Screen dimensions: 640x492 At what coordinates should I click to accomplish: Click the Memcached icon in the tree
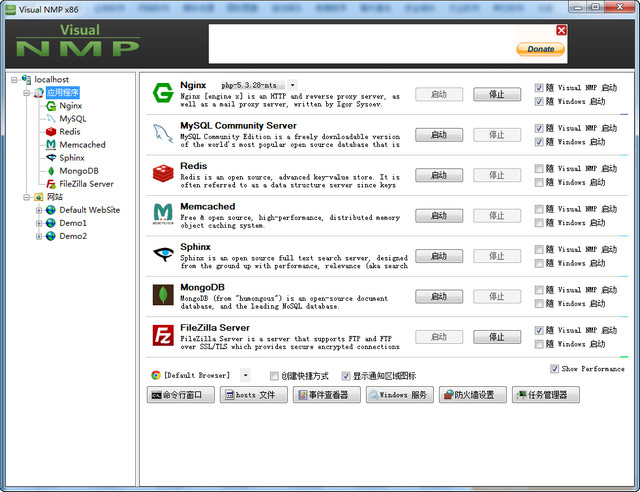point(51,145)
